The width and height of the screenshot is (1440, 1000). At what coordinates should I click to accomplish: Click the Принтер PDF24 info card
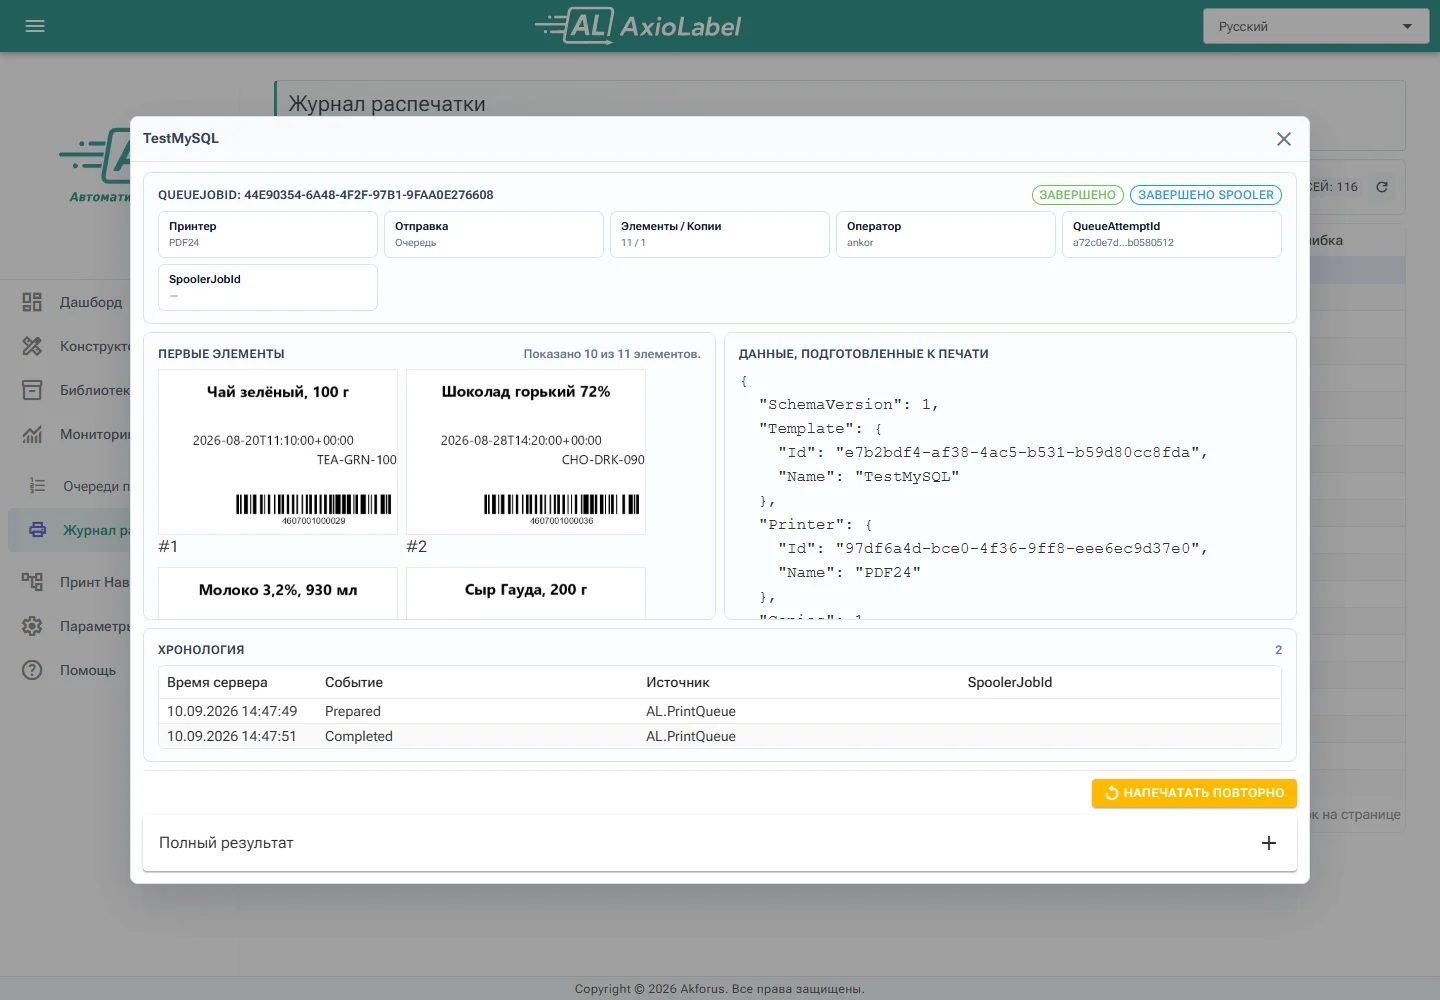[268, 234]
